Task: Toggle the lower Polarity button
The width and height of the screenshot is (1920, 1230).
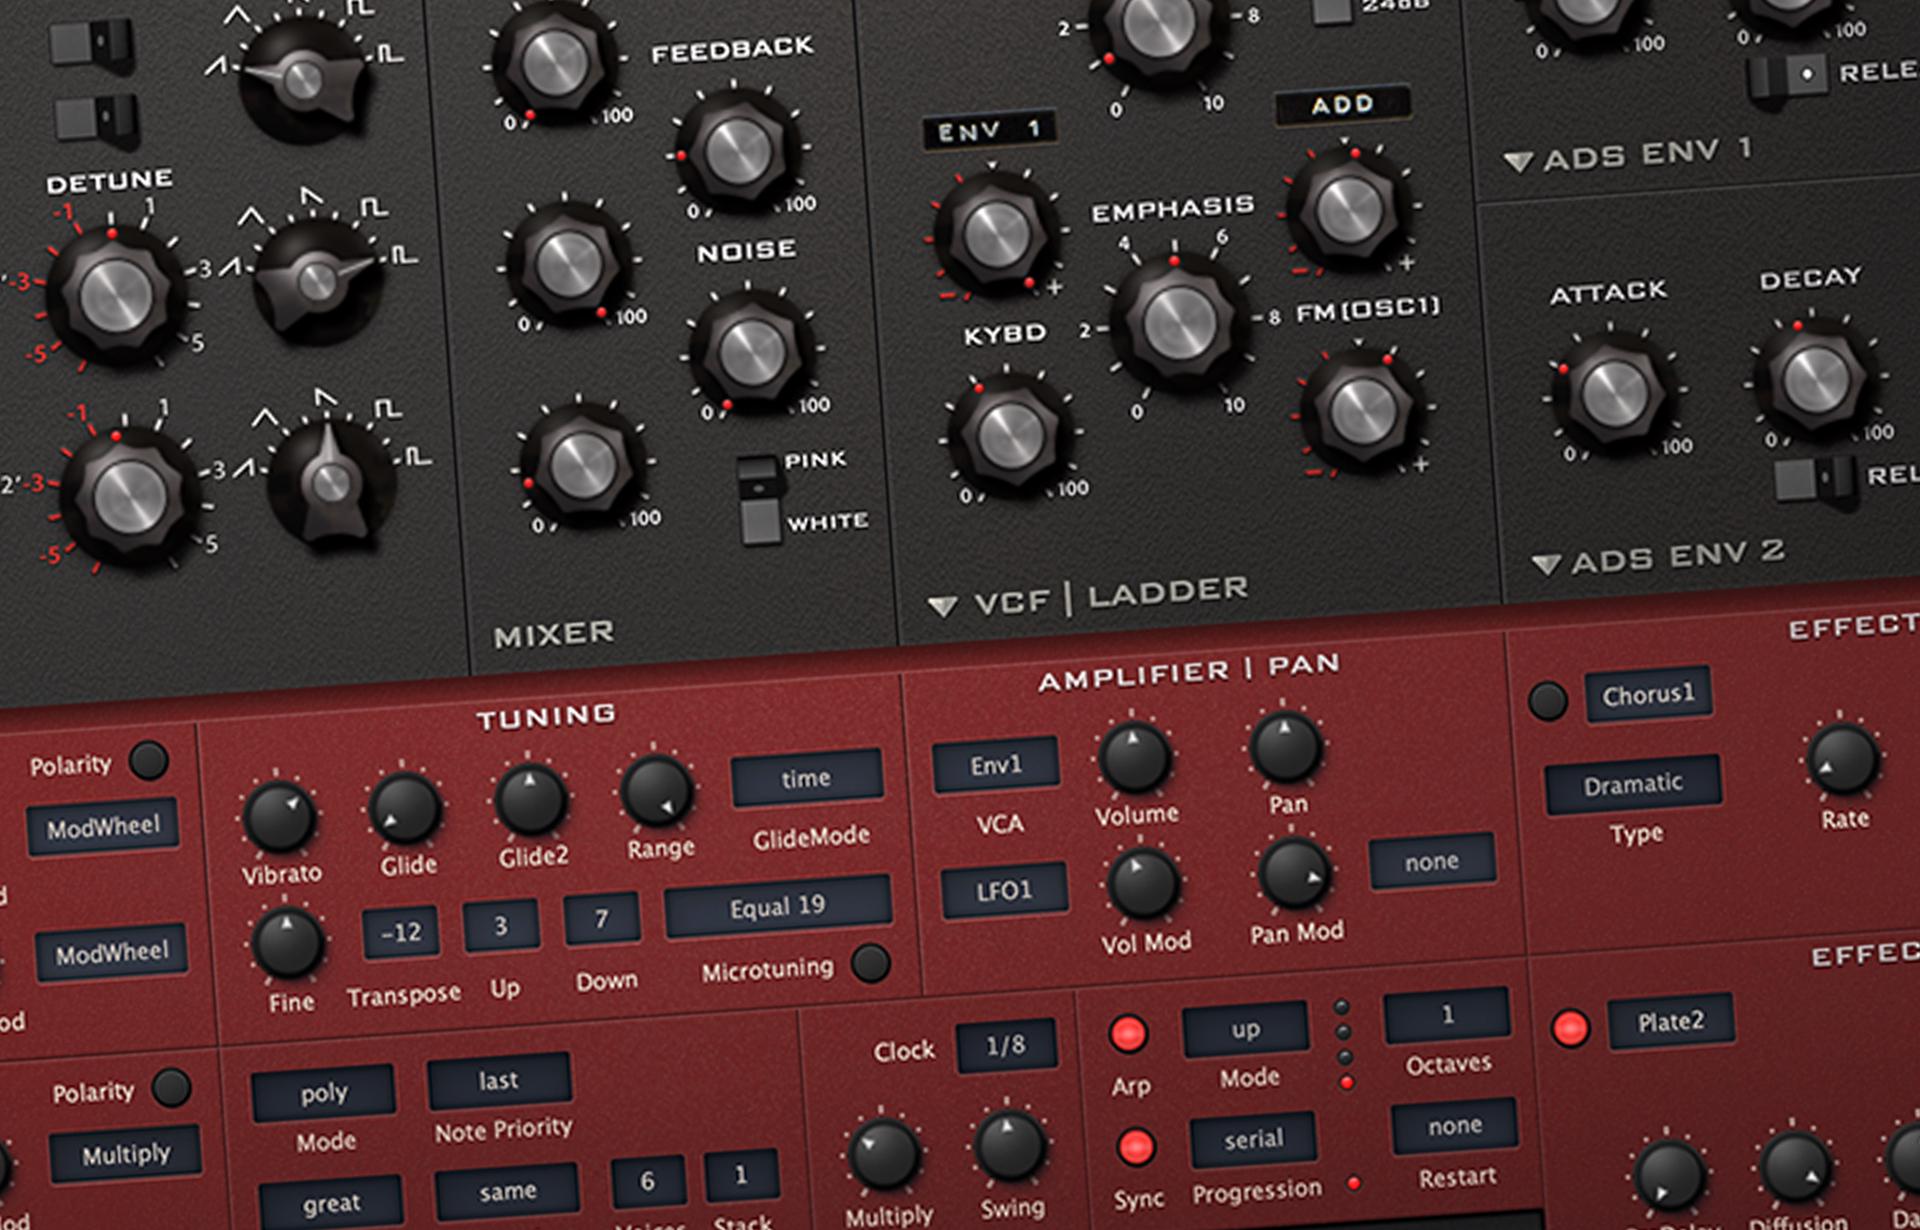Action: click(171, 1087)
